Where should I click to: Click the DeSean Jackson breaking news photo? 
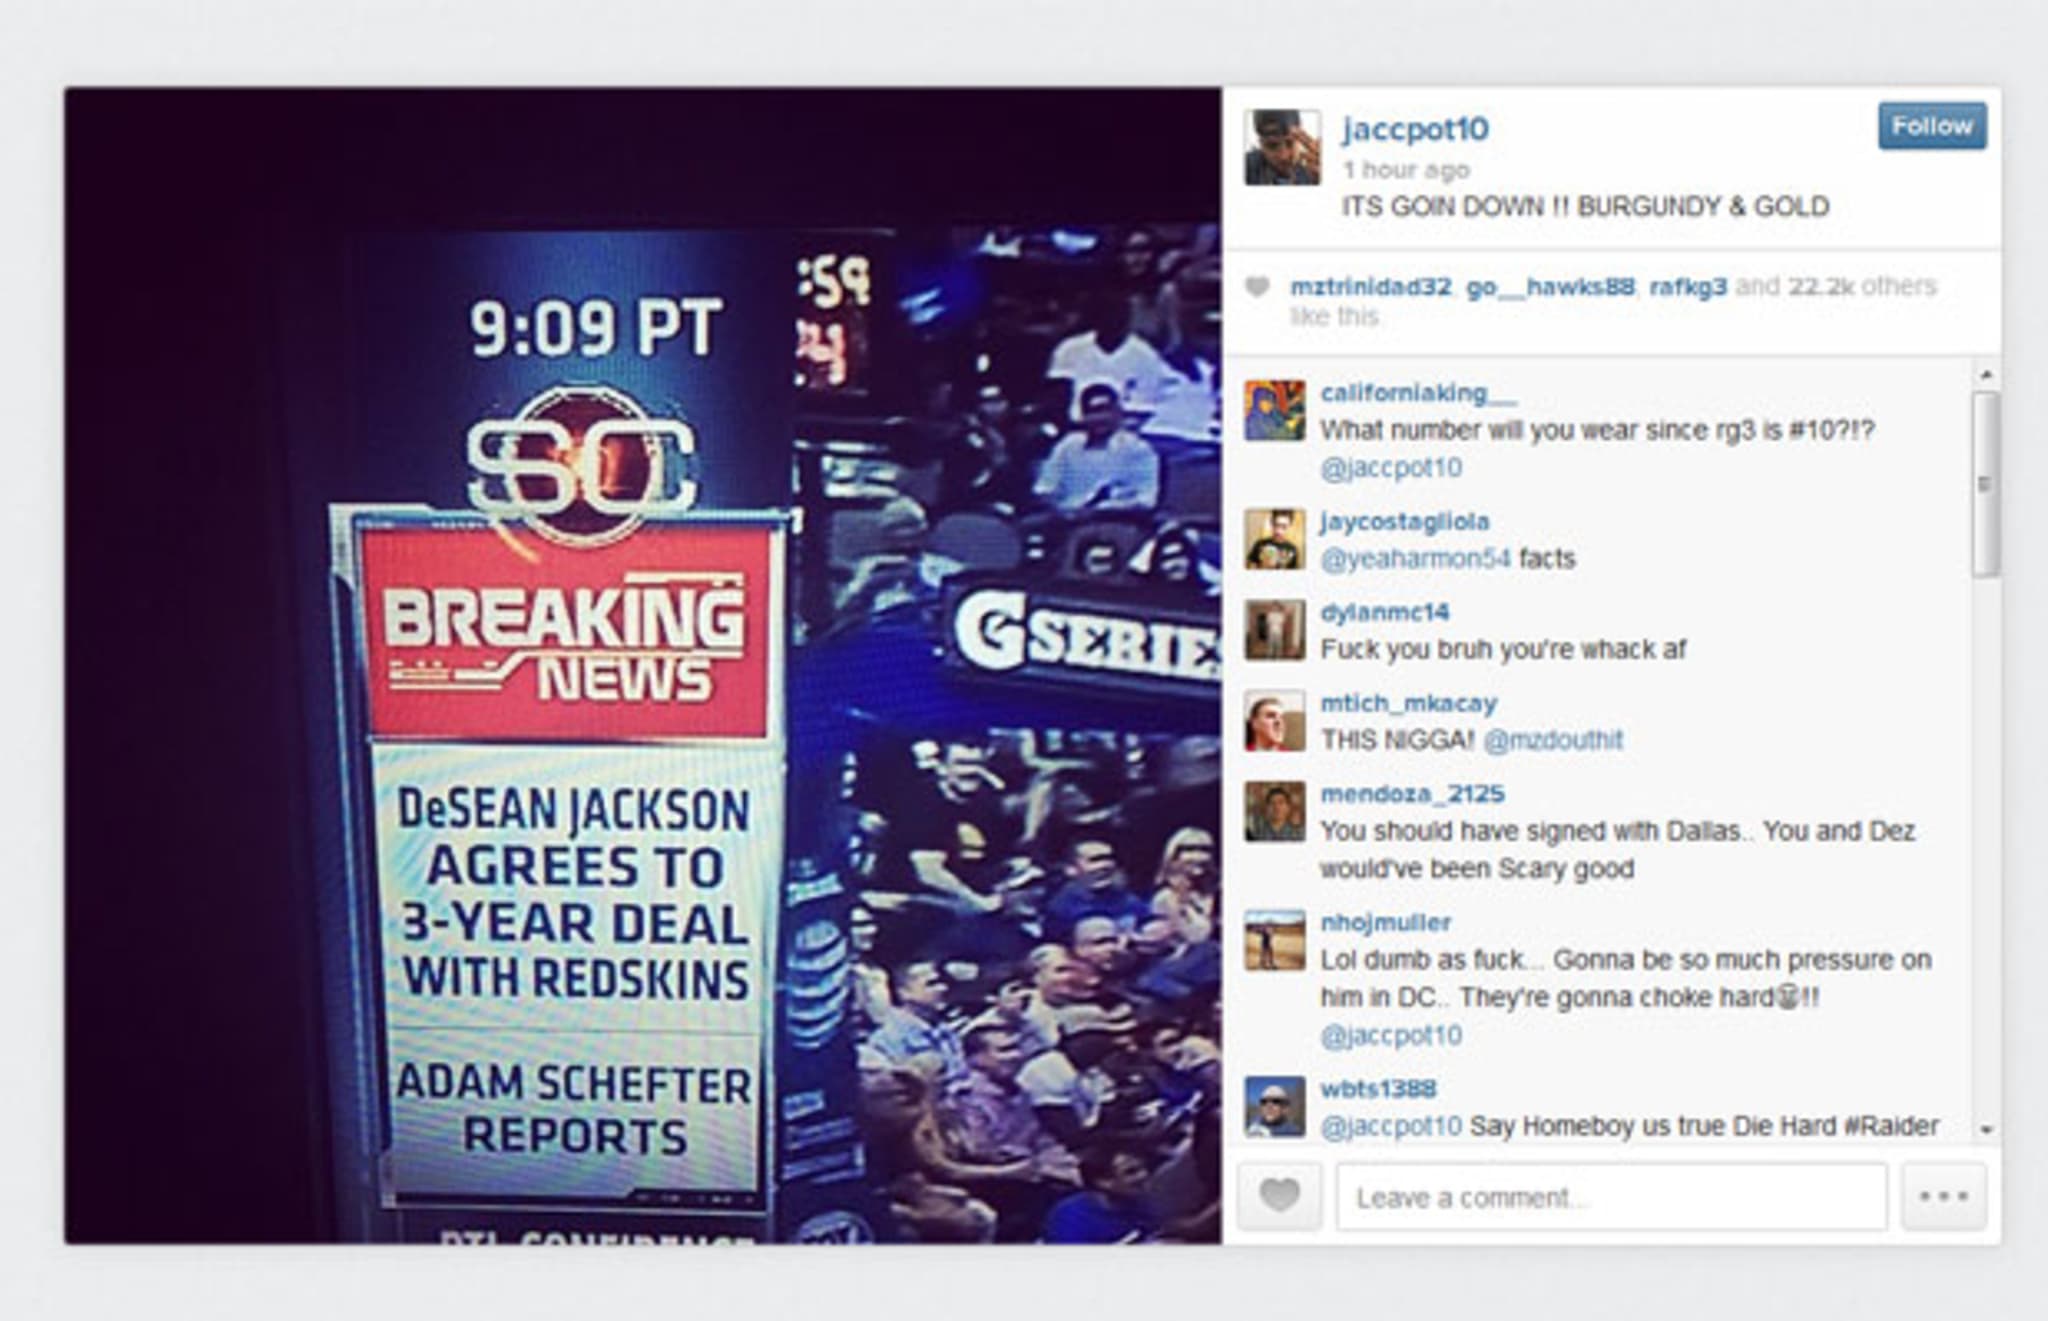tap(643, 666)
